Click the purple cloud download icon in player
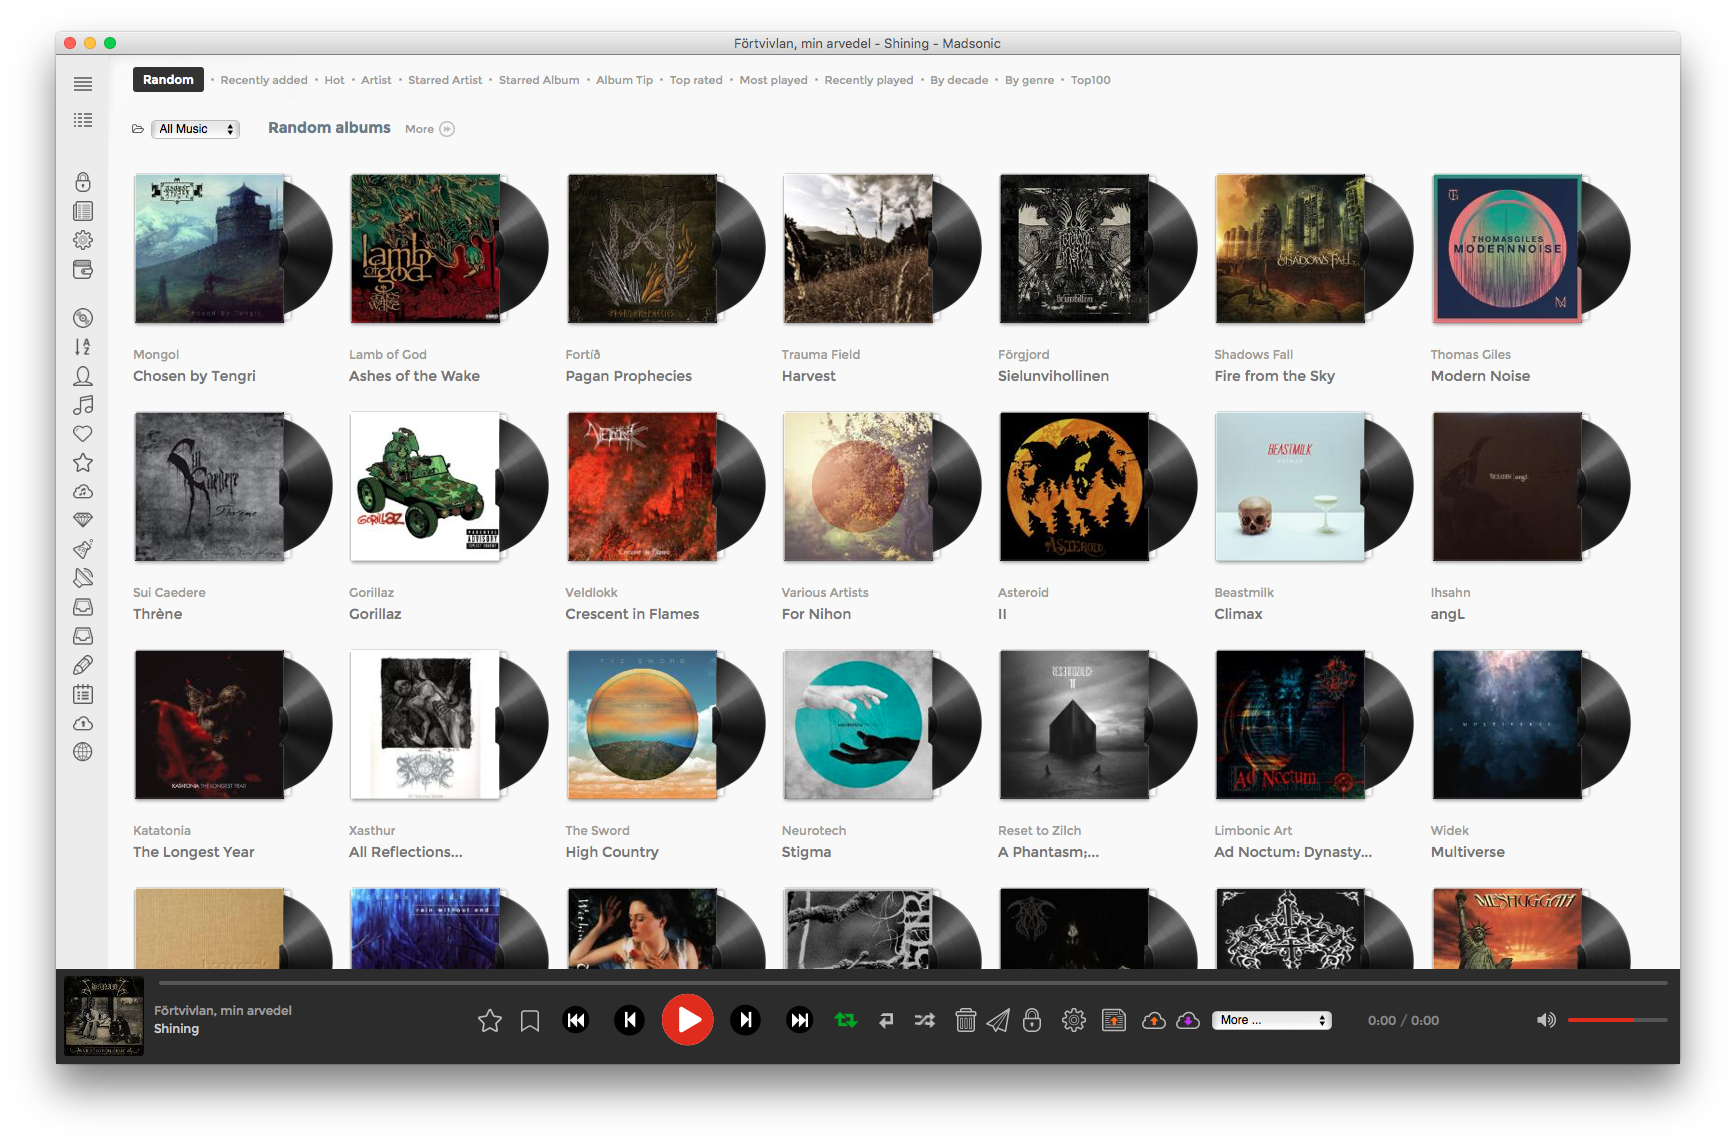Viewport: 1736px width, 1144px height. coord(1188,1020)
